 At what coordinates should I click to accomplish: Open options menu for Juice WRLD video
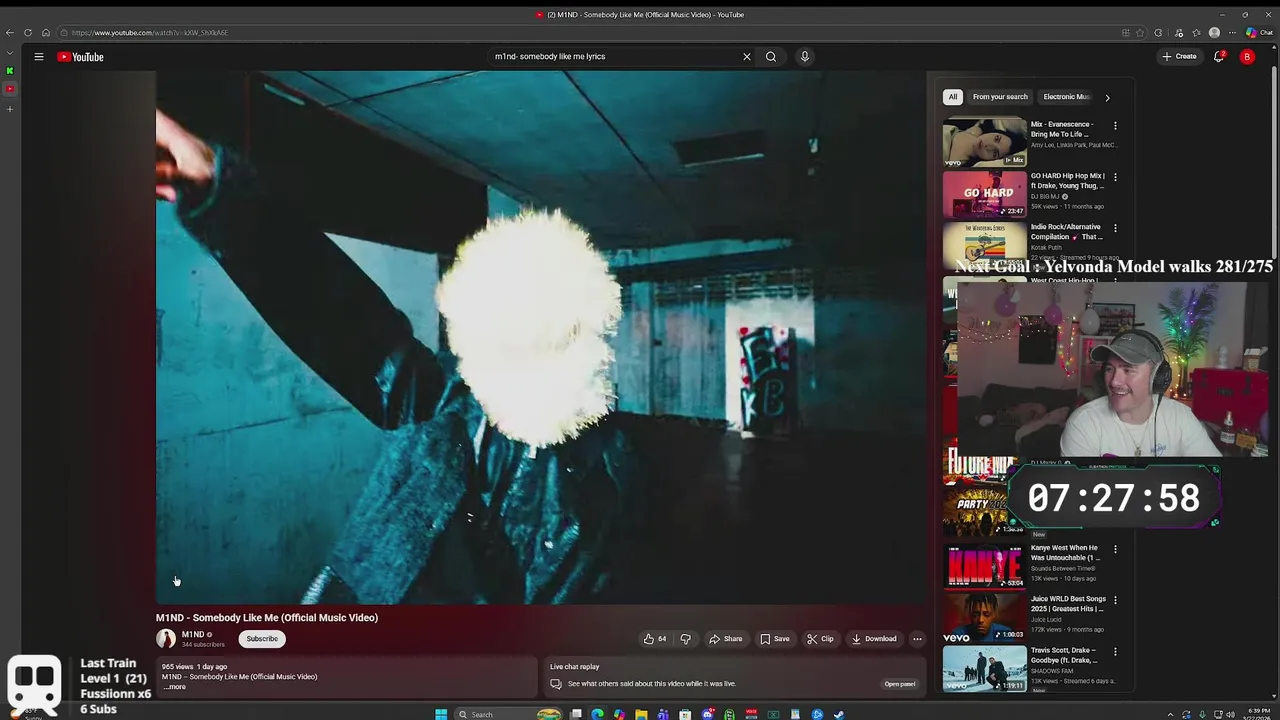tap(1115, 600)
